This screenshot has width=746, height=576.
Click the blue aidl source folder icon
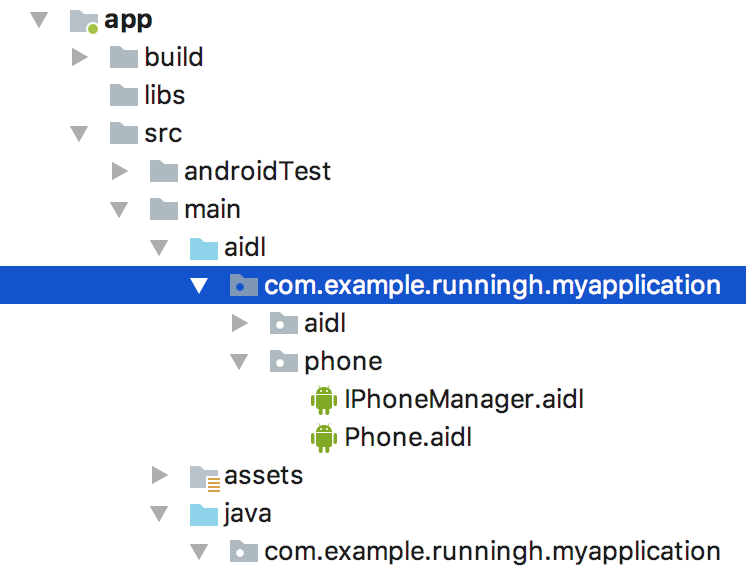tap(204, 248)
